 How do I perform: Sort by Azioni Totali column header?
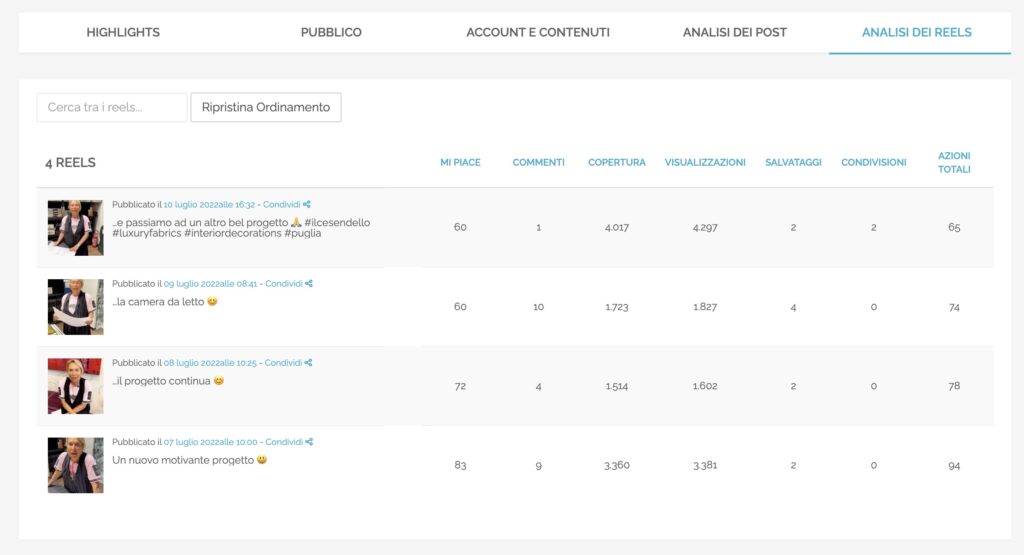954,162
